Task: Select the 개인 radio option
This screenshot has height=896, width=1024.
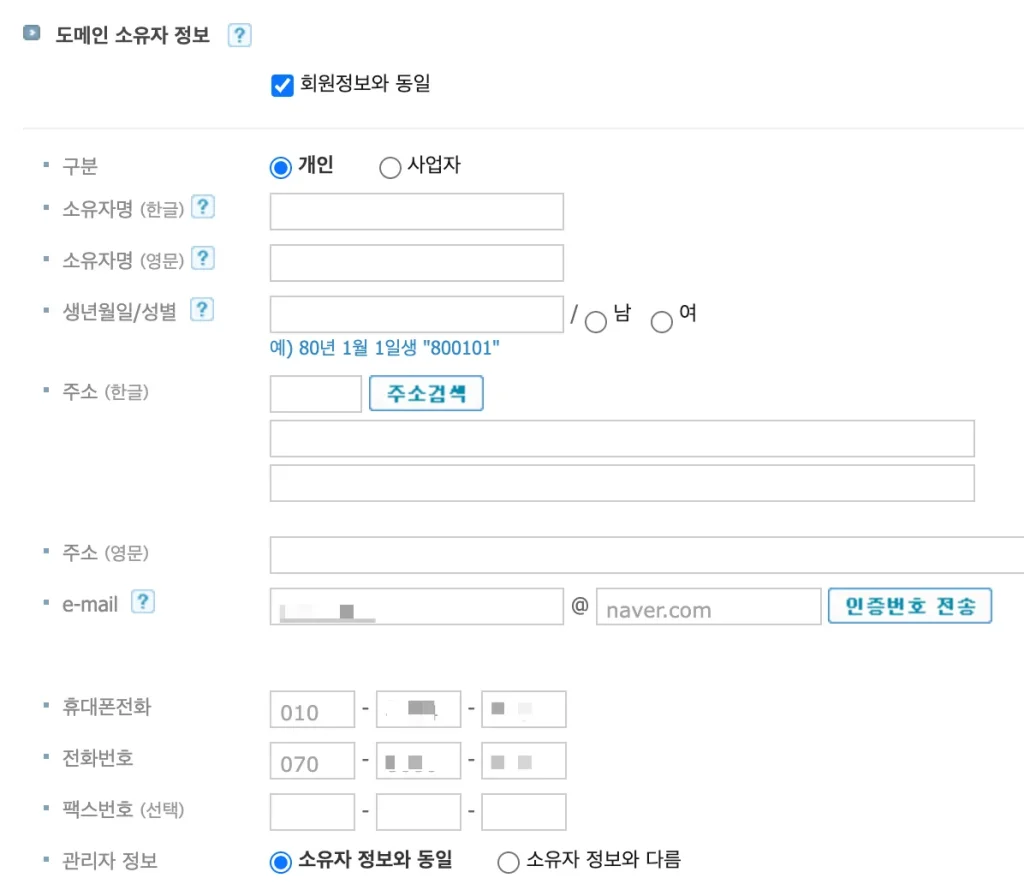Action: pyautogui.click(x=280, y=168)
